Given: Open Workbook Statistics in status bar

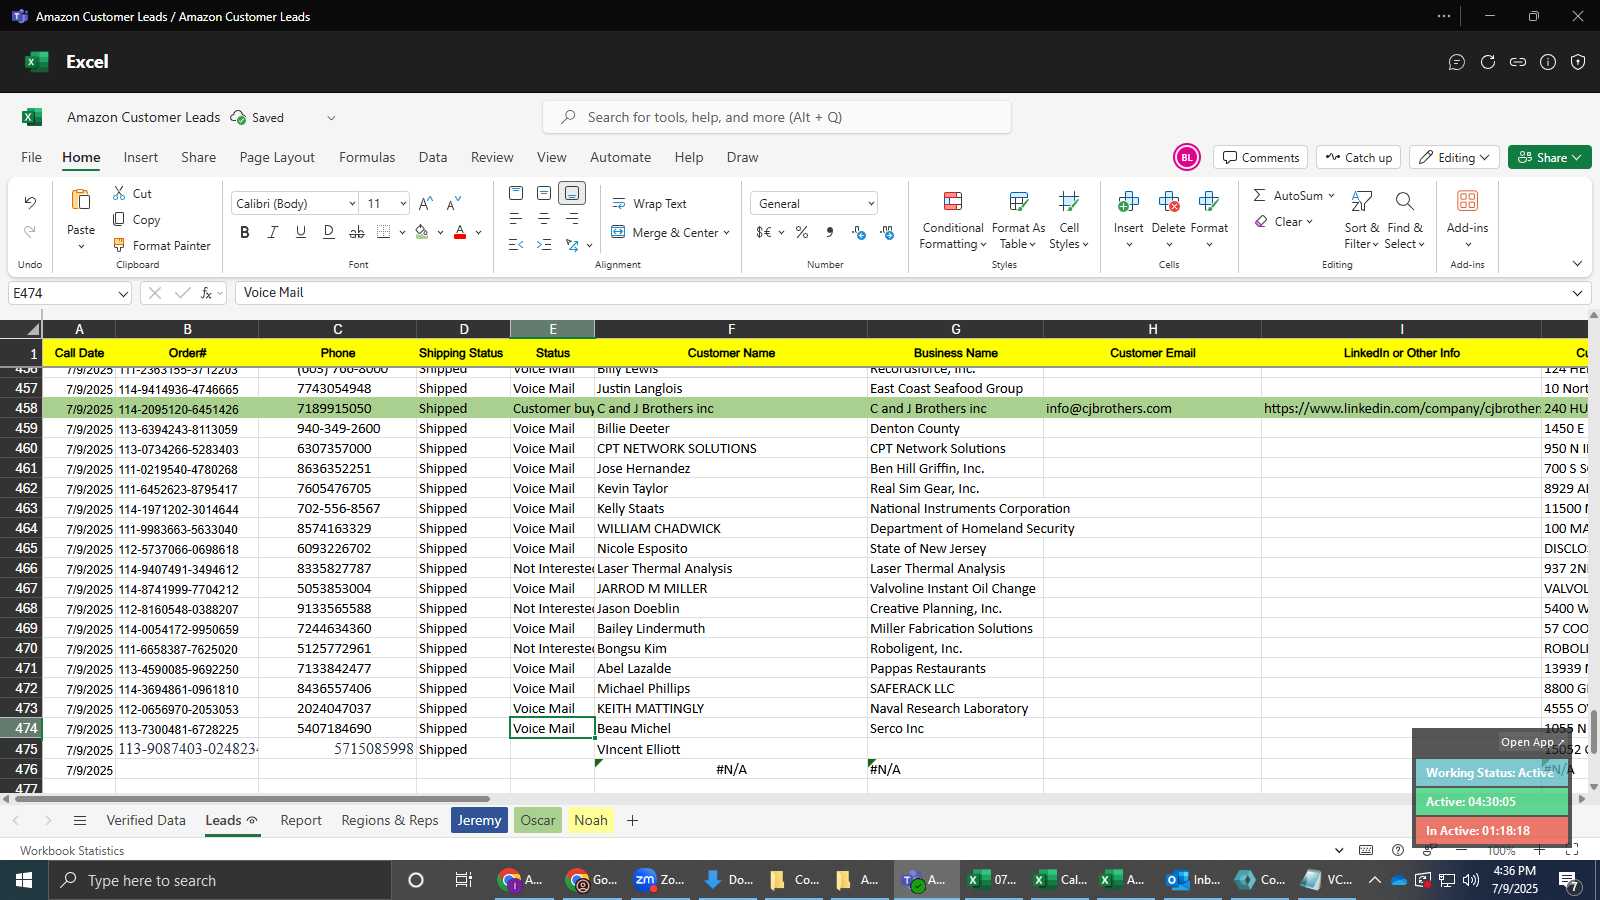Looking at the screenshot, I should 72,851.
